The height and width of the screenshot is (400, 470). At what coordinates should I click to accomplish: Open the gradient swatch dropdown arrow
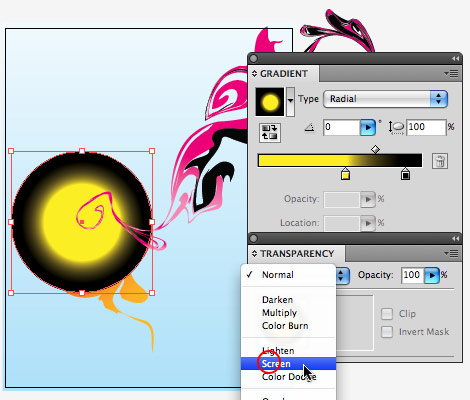click(290, 101)
